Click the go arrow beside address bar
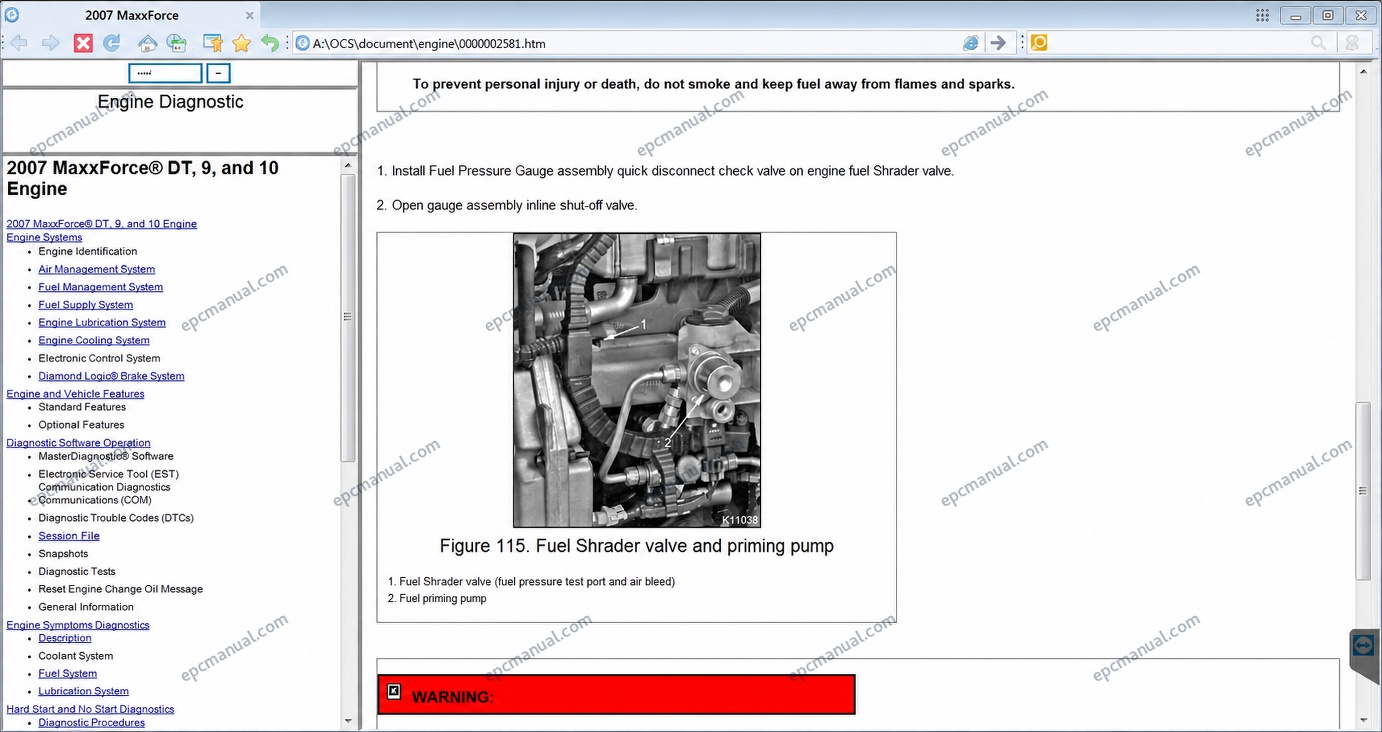Screen dimensions: 1382x732 click(x=998, y=43)
